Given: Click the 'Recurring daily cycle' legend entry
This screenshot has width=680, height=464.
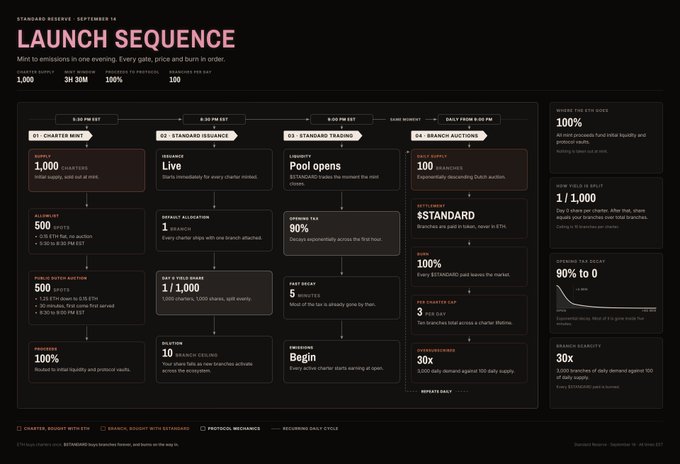Looking at the screenshot, I should coord(304,428).
